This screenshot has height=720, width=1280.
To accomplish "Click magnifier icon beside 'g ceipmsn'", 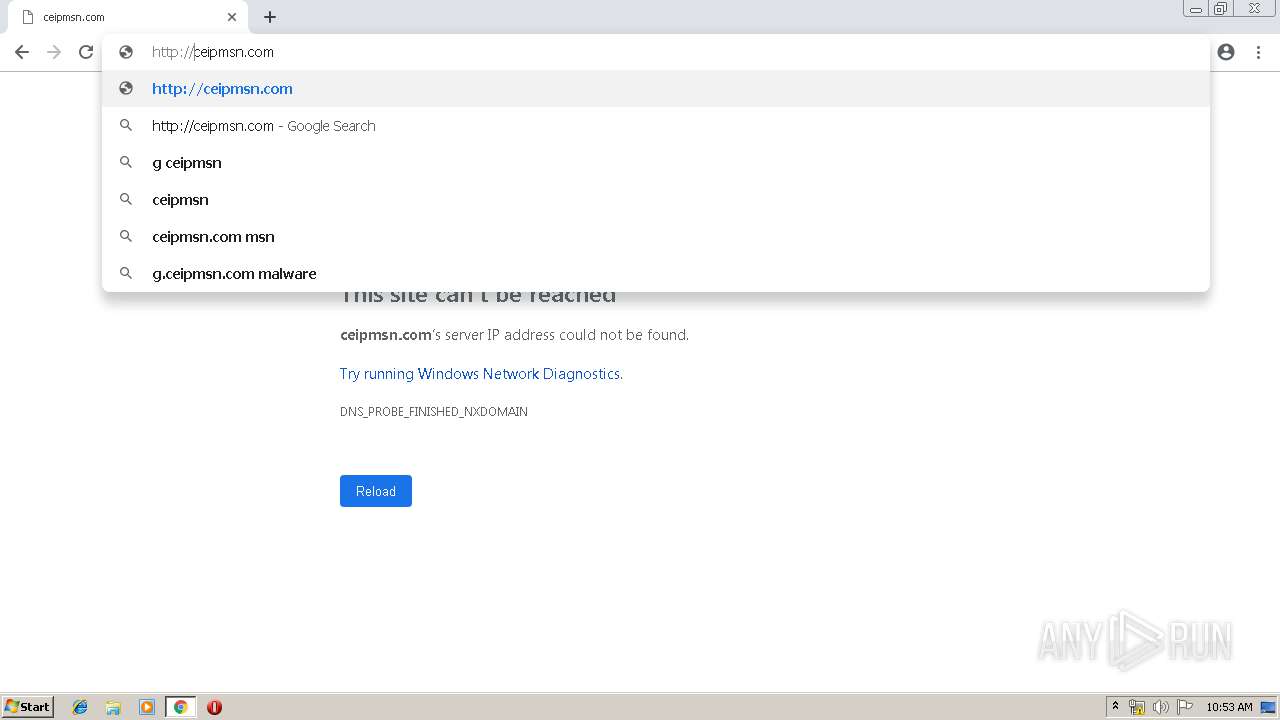I will (126, 162).
